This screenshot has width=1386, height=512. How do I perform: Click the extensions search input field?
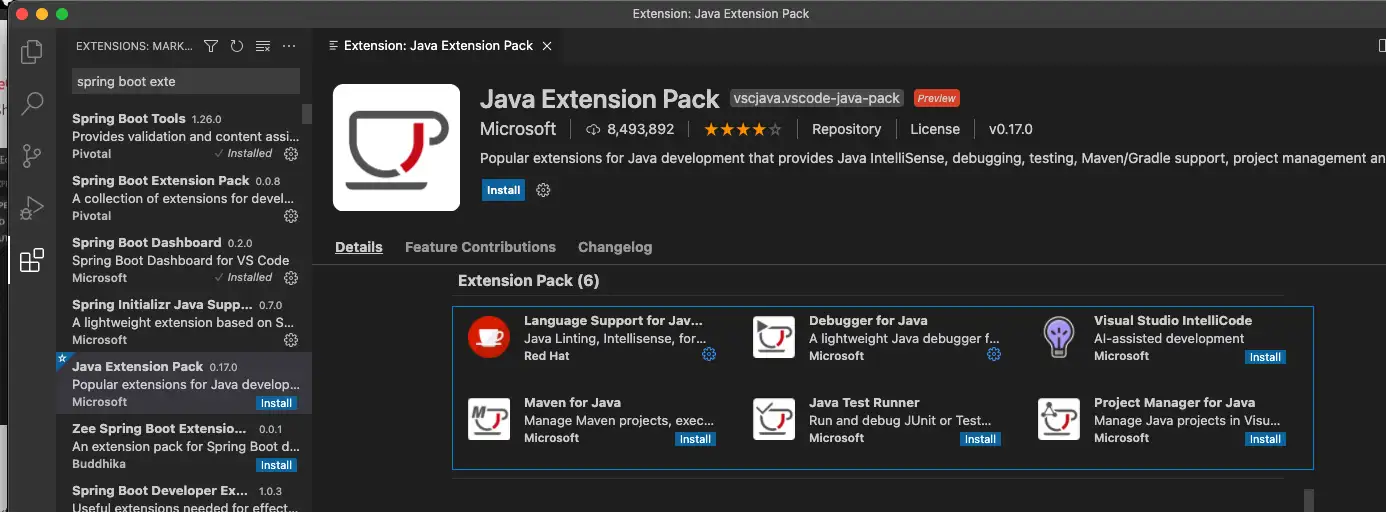pos(186,81)
